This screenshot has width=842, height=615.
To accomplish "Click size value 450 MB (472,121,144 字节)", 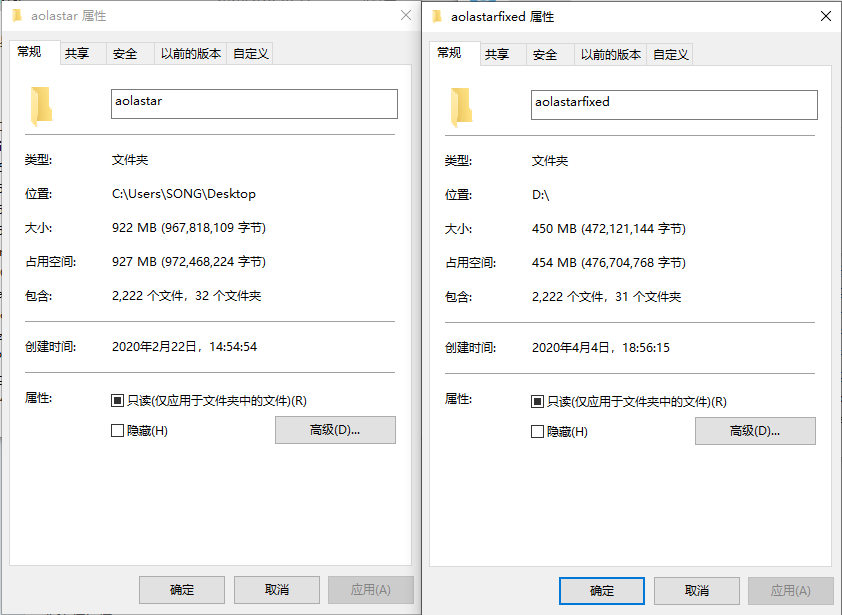I will click(608, 229).
